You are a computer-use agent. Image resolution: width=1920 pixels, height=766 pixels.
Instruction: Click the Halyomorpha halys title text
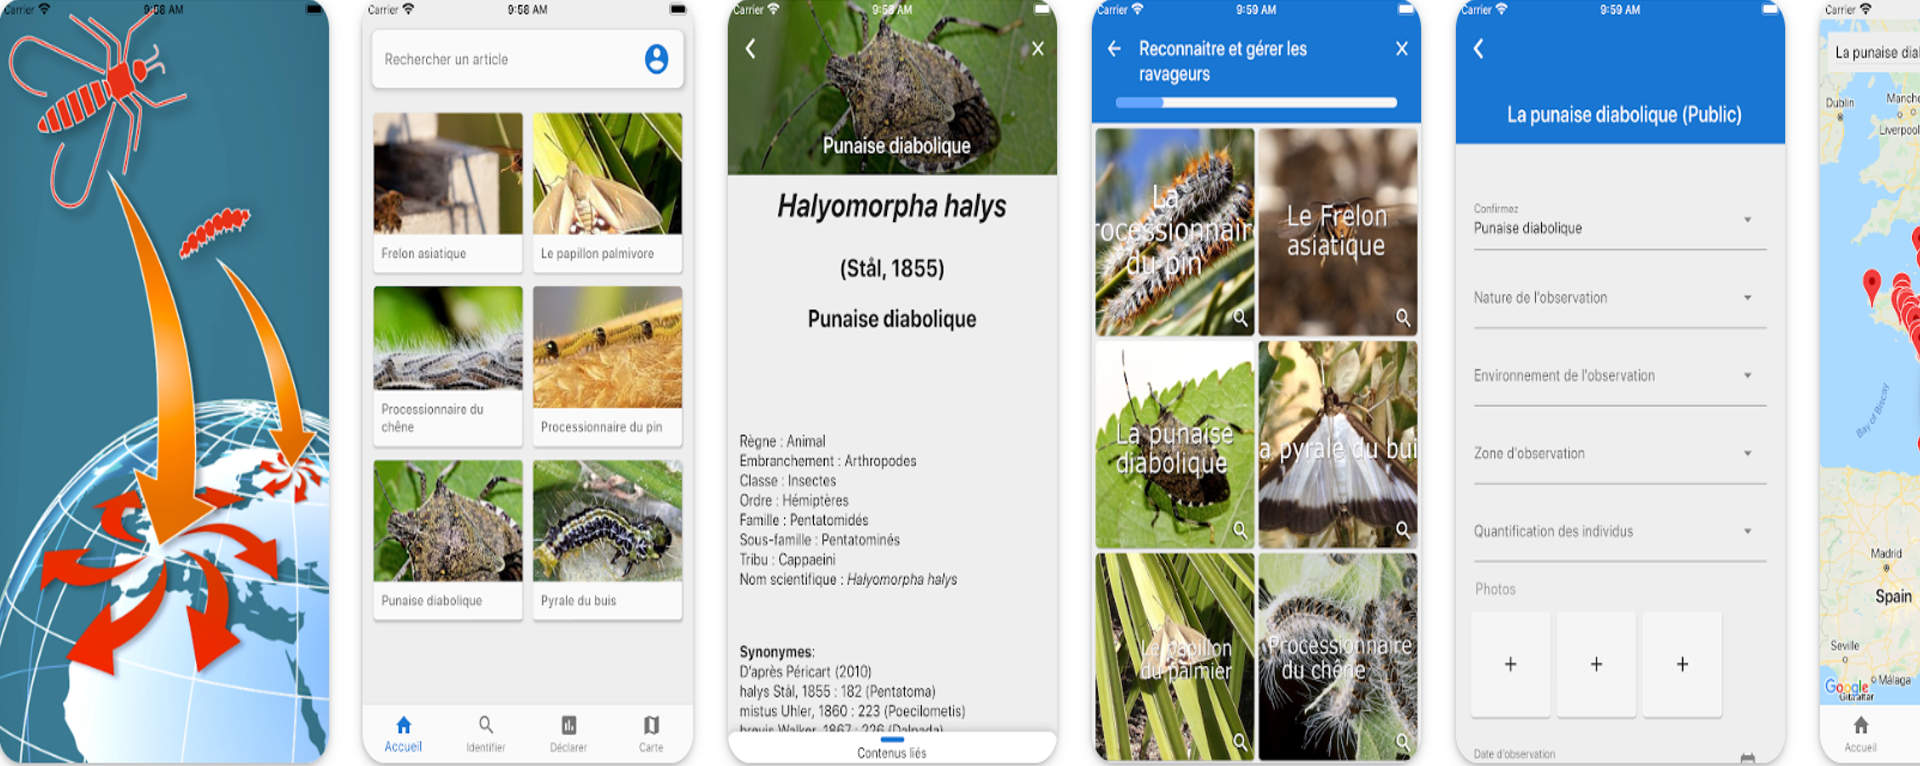(x=892, y=206)
